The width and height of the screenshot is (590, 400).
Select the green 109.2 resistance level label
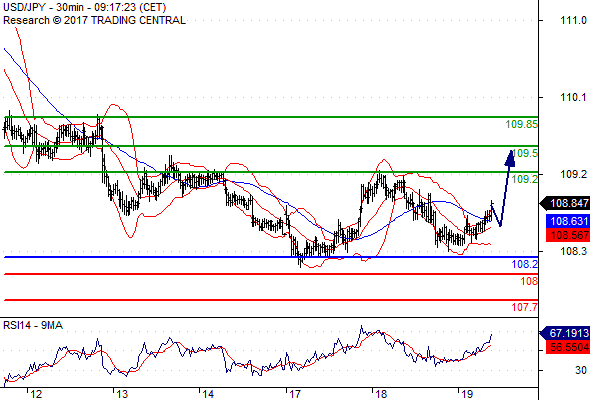click(525, 179)
